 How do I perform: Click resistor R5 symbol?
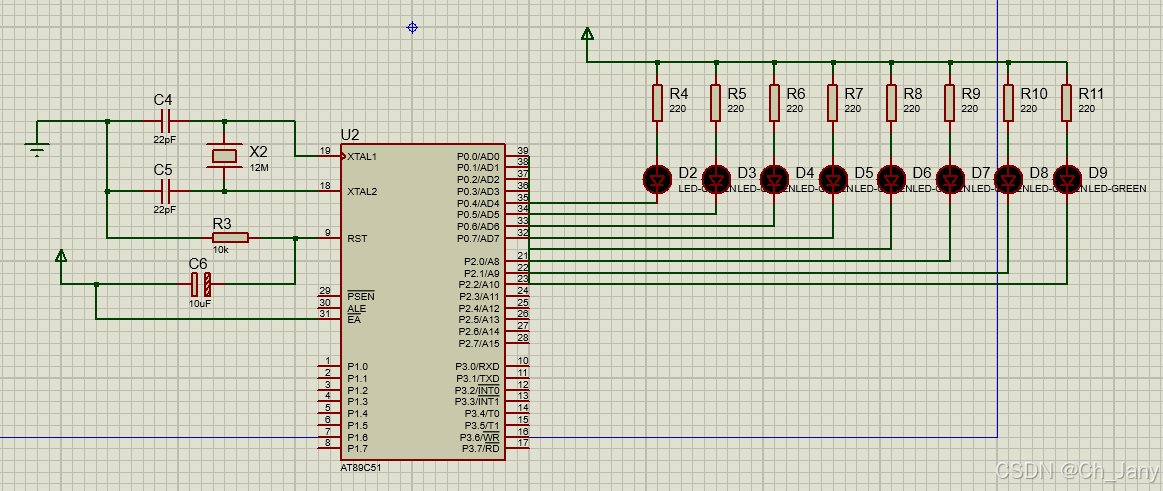click(716, 102)
